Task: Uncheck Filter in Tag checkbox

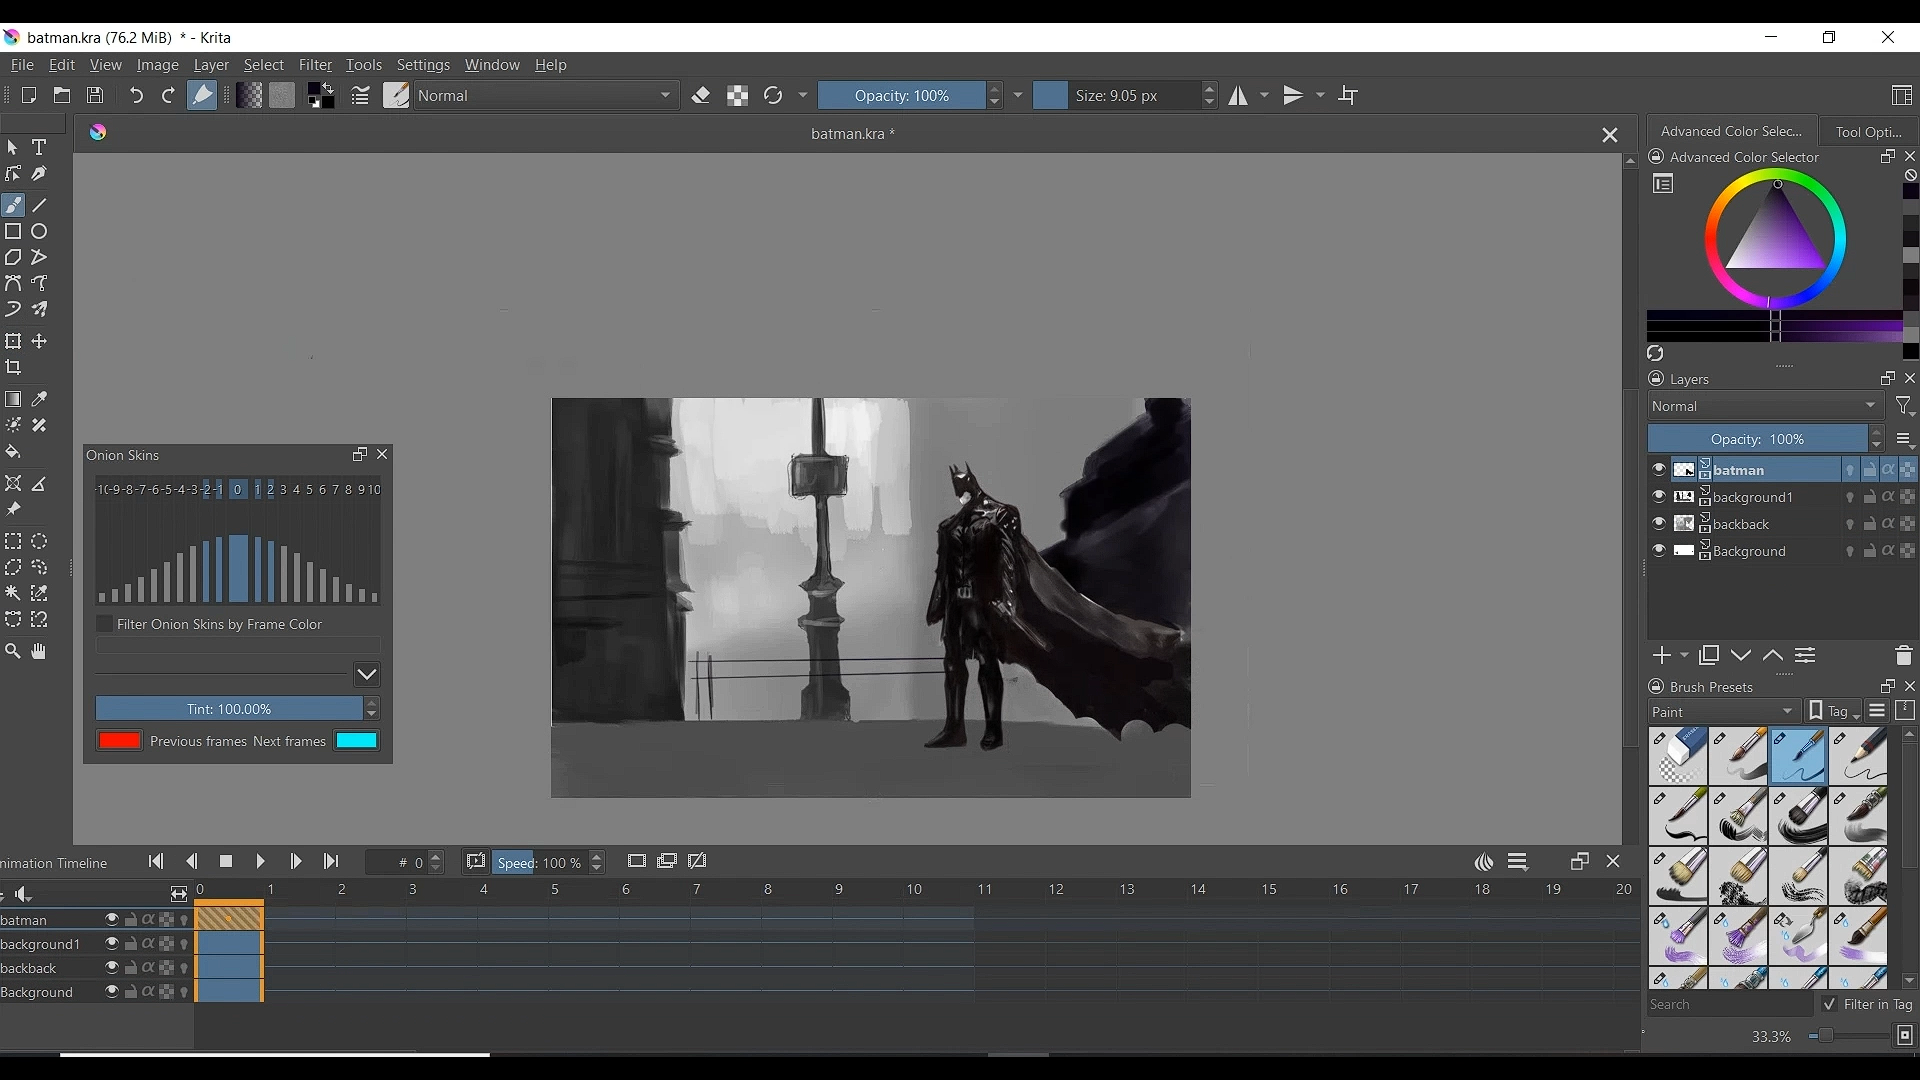Action: coord(1829,1005)
